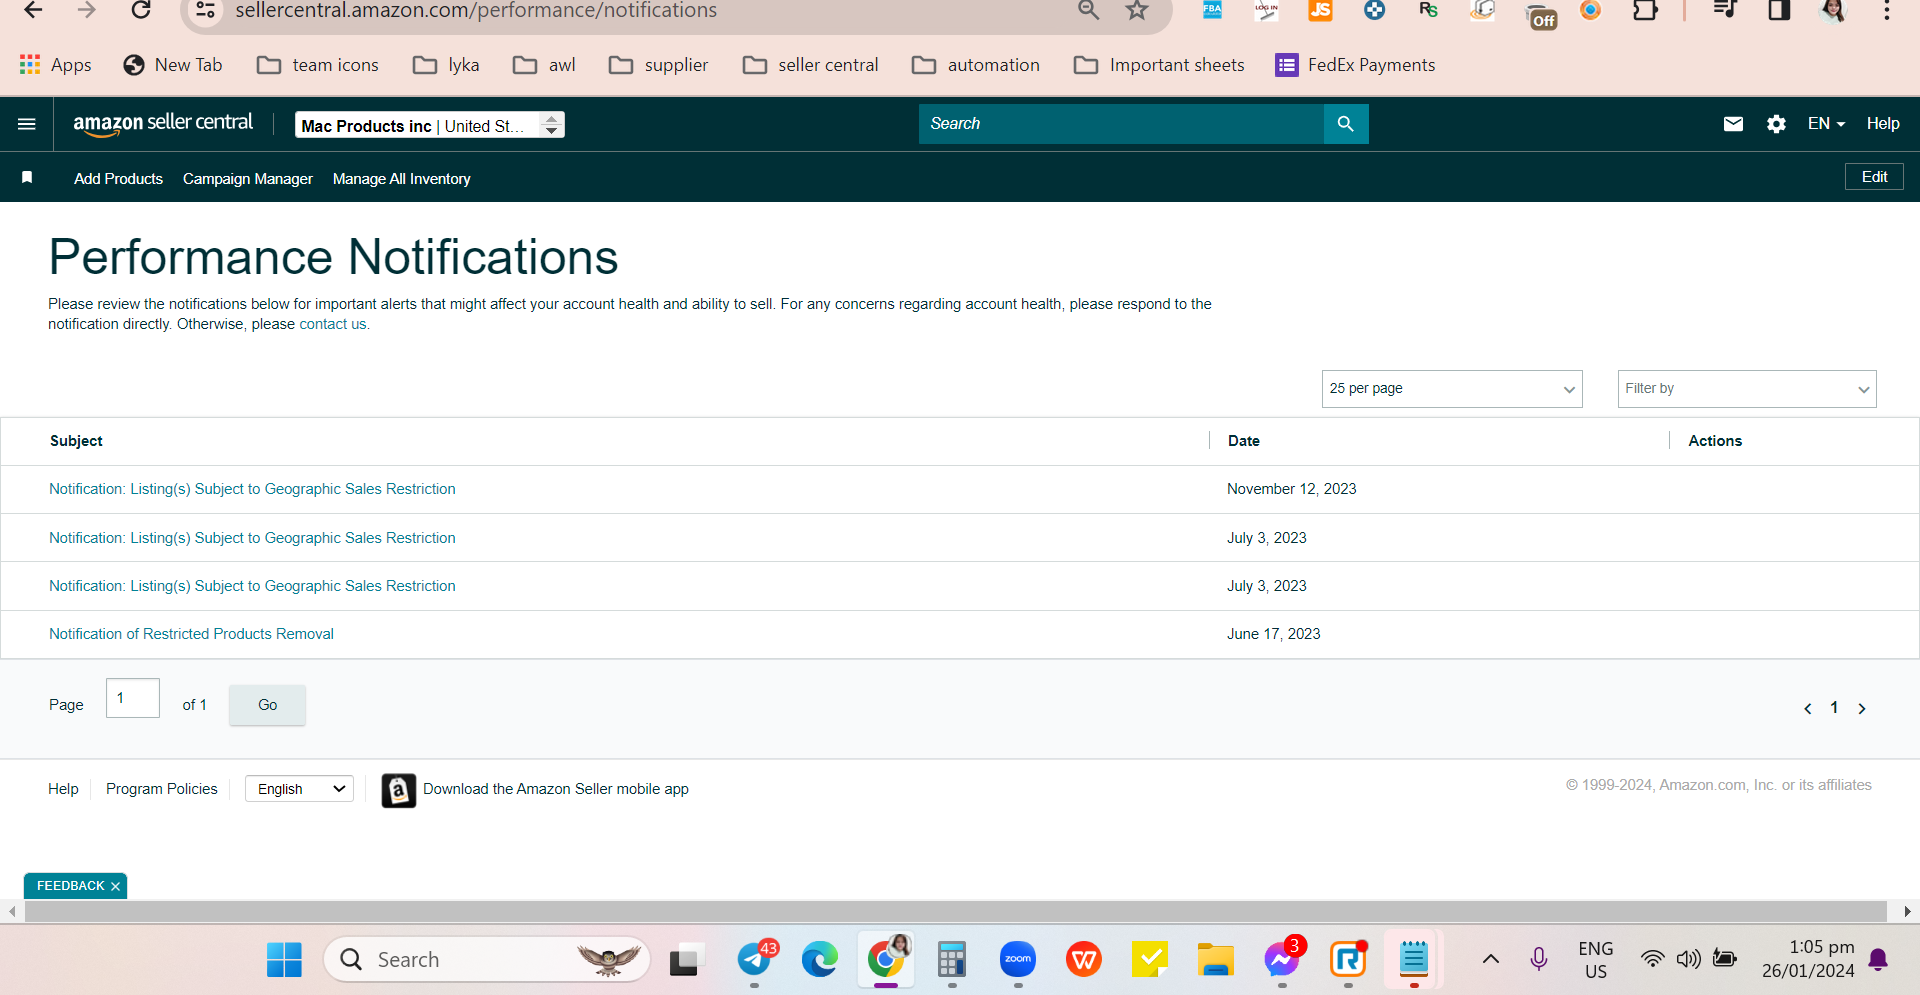Image resolution: width=1920 pixels, height=995 pixels.
Task: Open the clock and date in taskbar
Action: (1808, 959)
